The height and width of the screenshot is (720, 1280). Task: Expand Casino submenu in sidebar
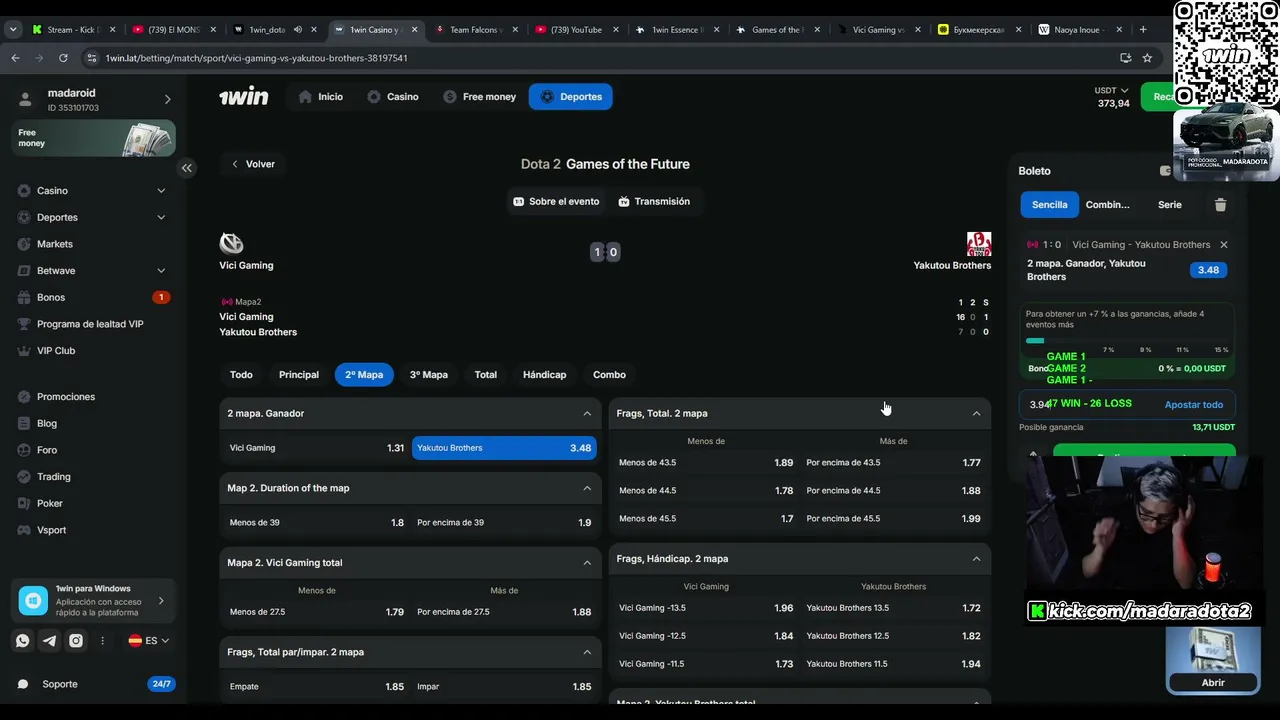click(x=161, y=191)
